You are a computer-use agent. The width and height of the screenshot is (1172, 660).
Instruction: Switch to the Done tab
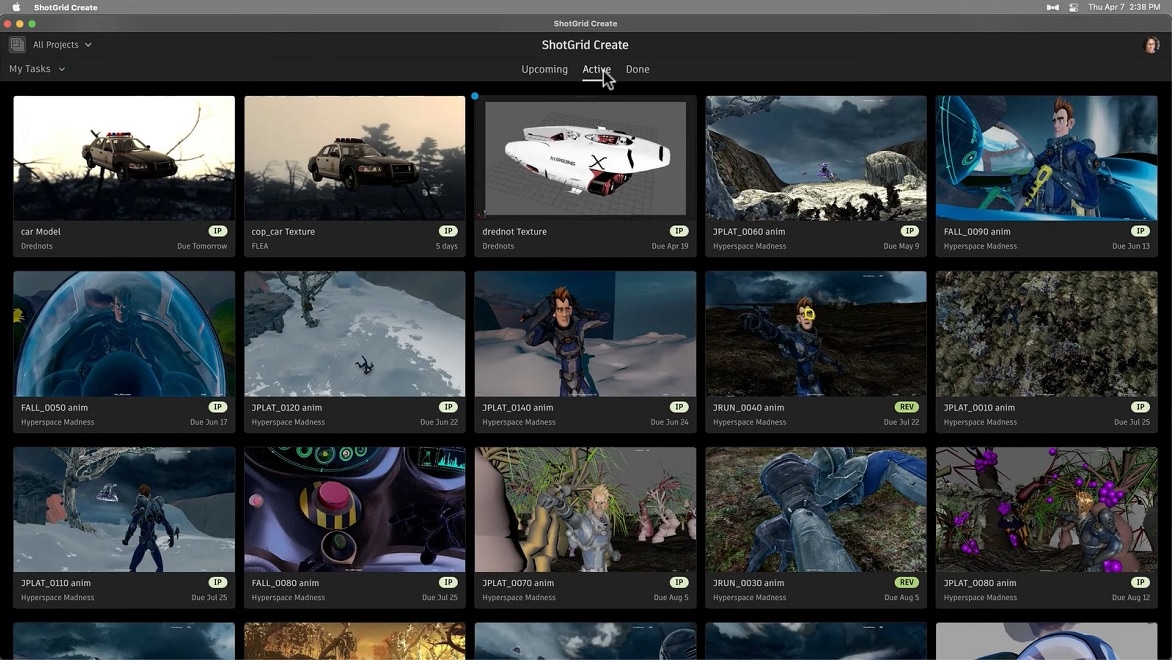point(637,69)
